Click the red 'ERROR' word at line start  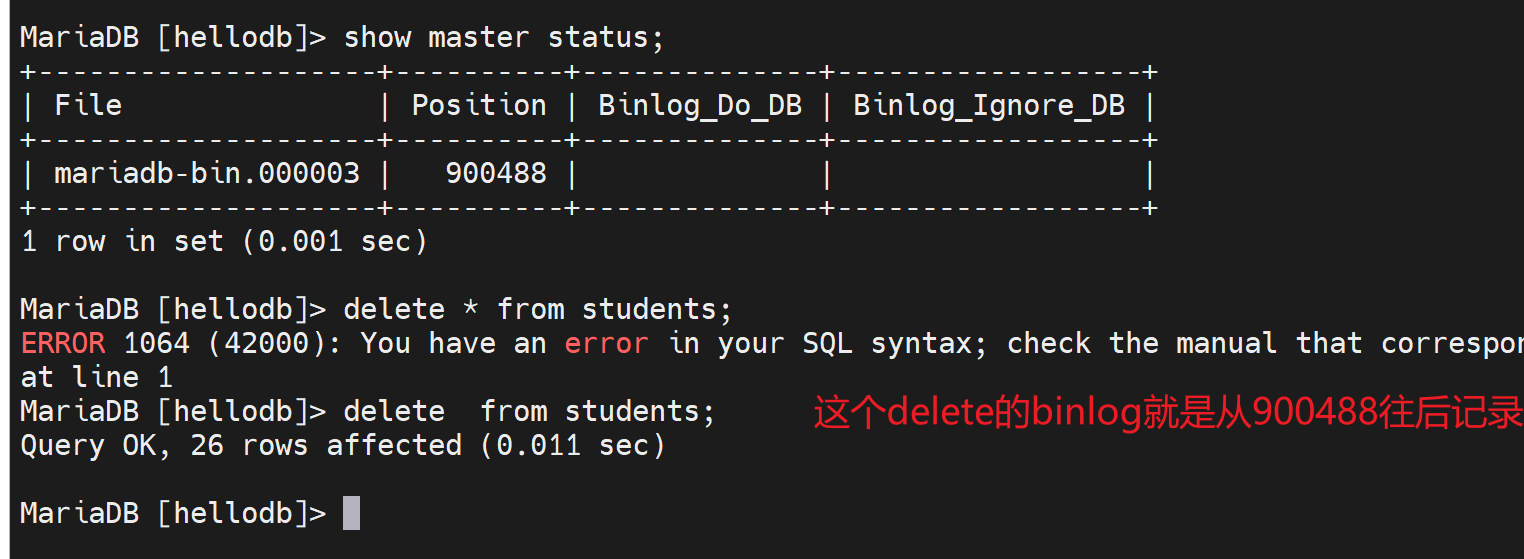(x=62, y=343)
